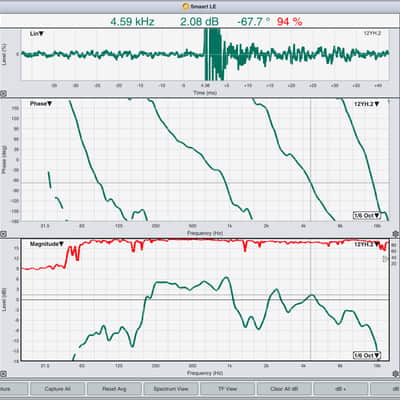Click the corner icon under the magnitude plot
400x400 pixels.
3,374
